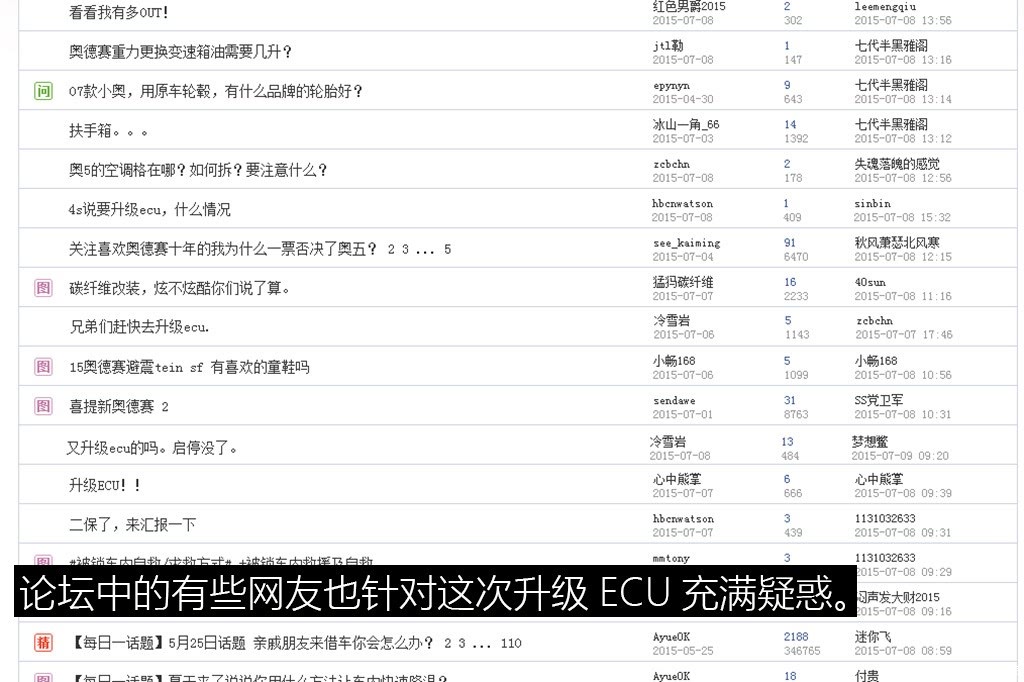Click last replier SS党卫军
Image resolution: width=1024 pixels, height=682 pixels.
[878, 400]
